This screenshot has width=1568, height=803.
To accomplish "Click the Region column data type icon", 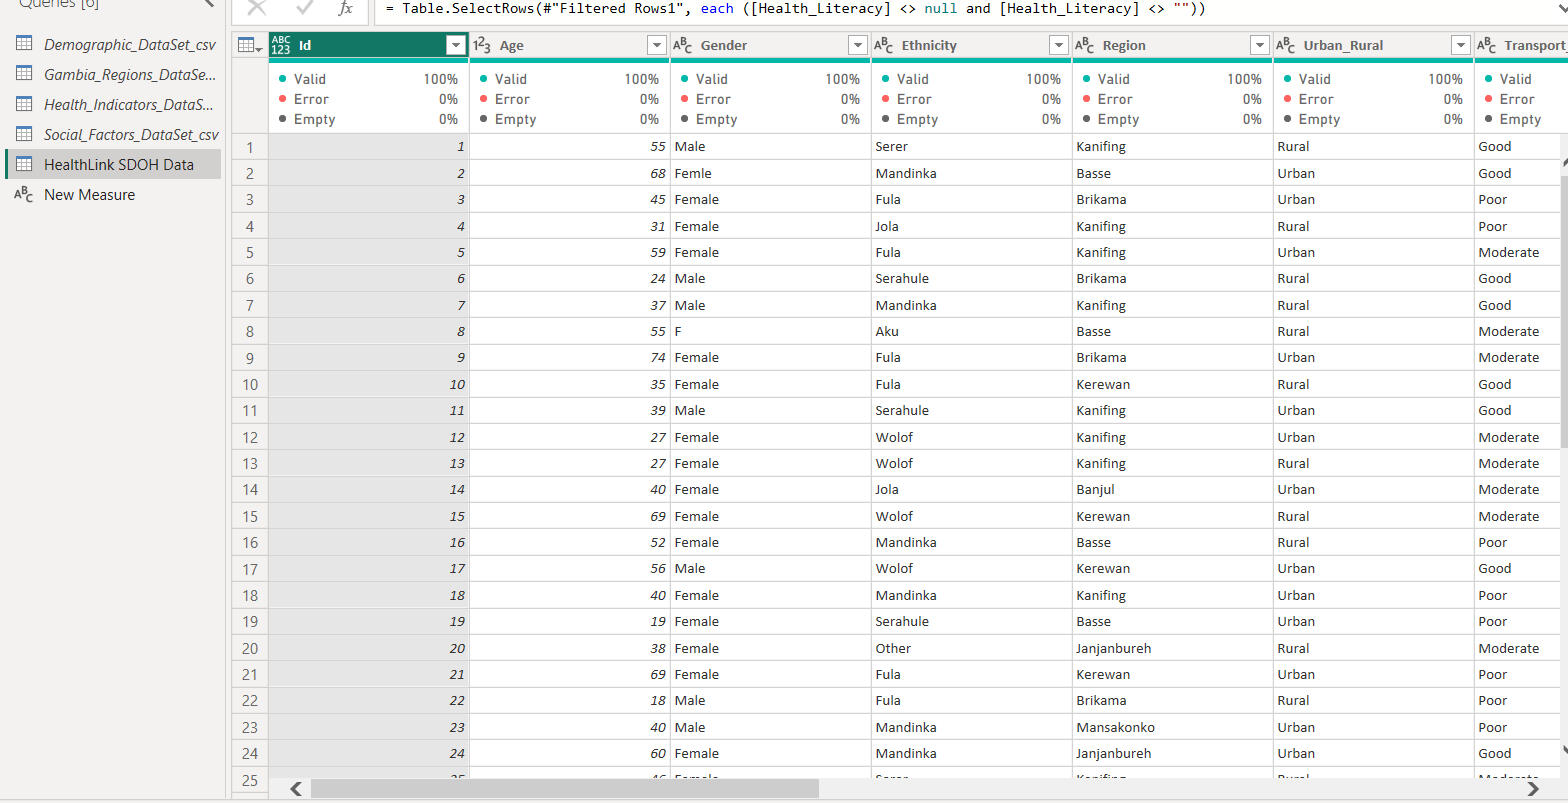I will tap(1085, 45).
